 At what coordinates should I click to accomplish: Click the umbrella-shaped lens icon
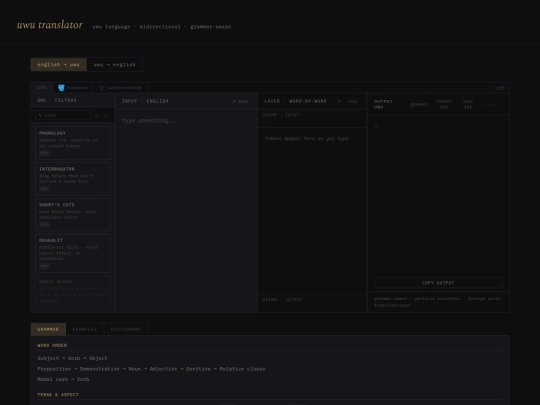(x=102, y=88)
